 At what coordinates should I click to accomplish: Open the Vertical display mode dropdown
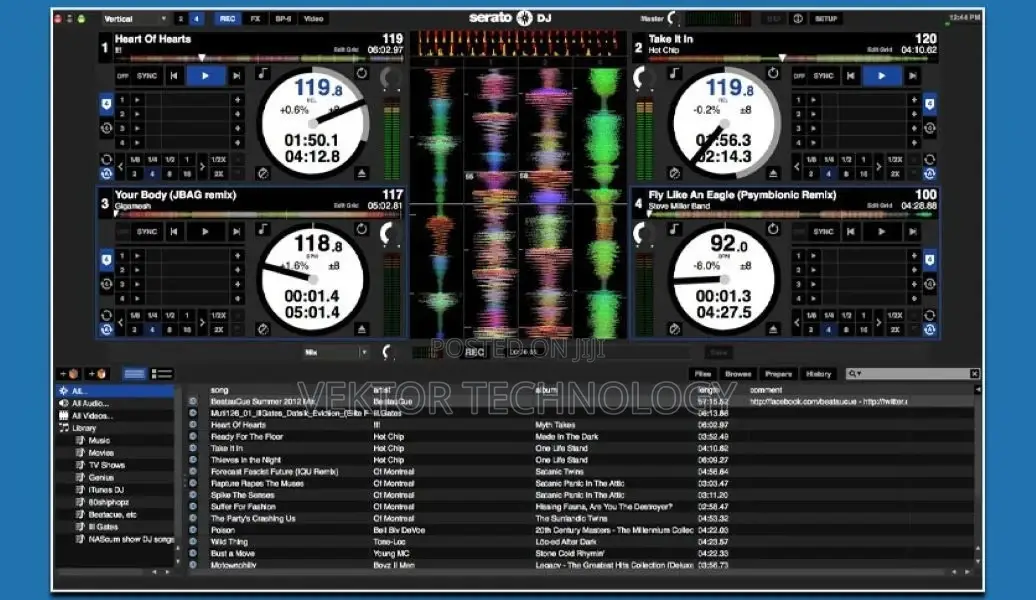point(135,19)
